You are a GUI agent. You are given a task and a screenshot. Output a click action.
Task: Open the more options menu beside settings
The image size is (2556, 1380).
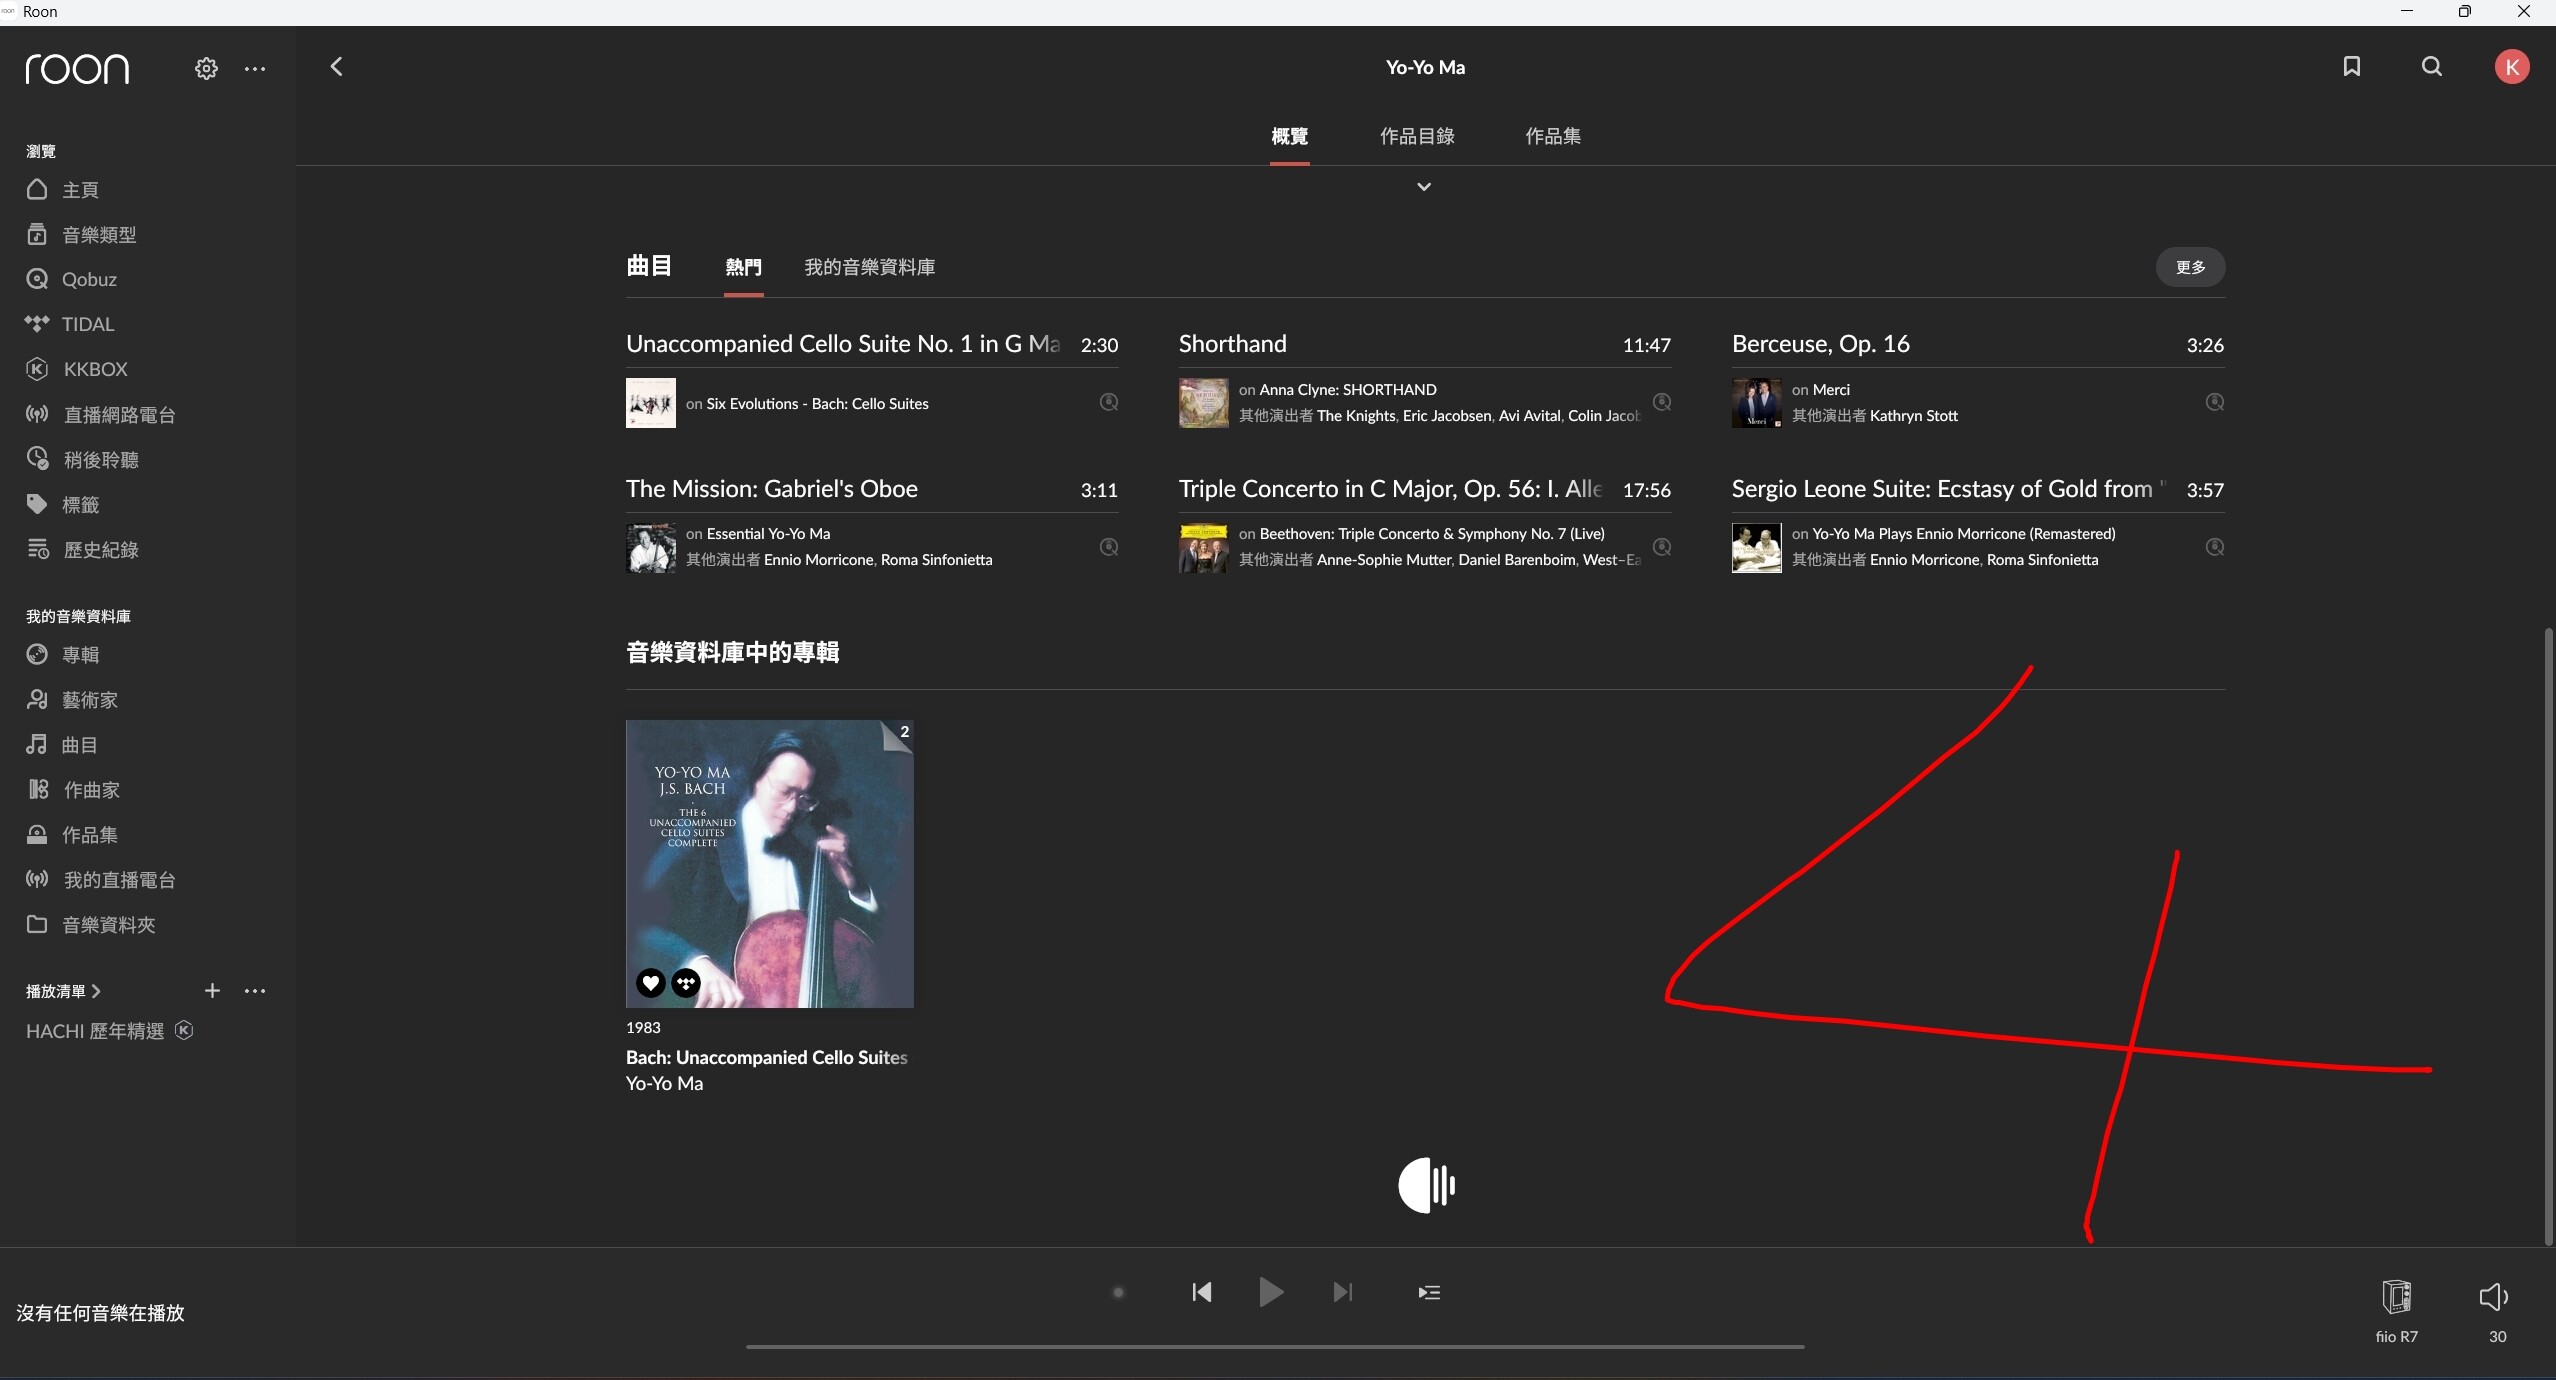[255, 68]
